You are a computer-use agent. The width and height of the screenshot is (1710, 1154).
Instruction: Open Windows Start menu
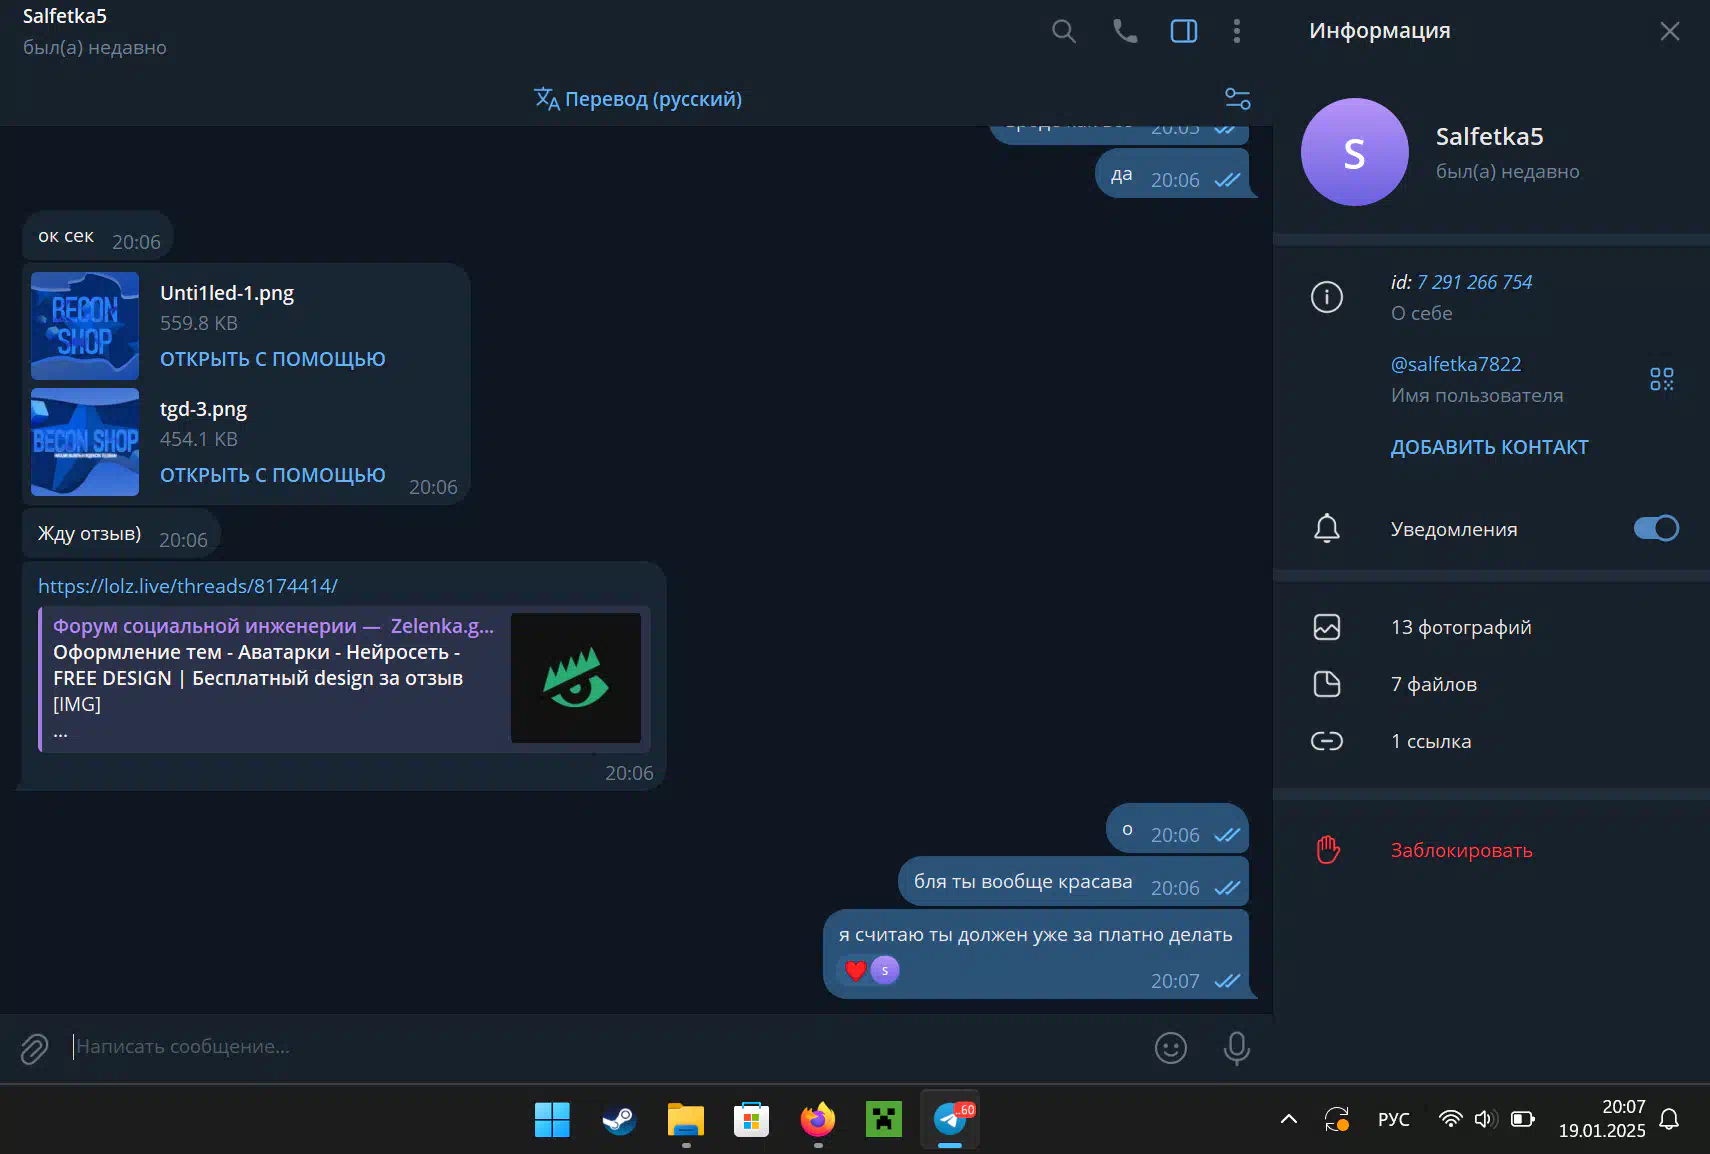552,1120
